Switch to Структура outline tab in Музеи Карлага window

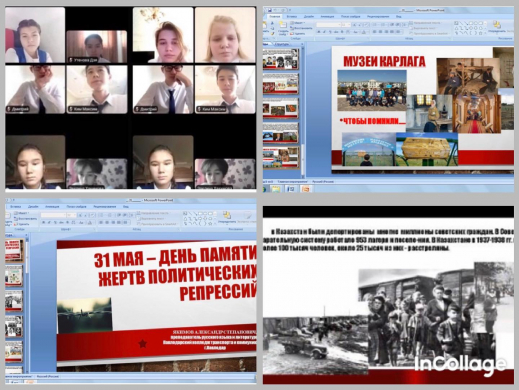281,44
